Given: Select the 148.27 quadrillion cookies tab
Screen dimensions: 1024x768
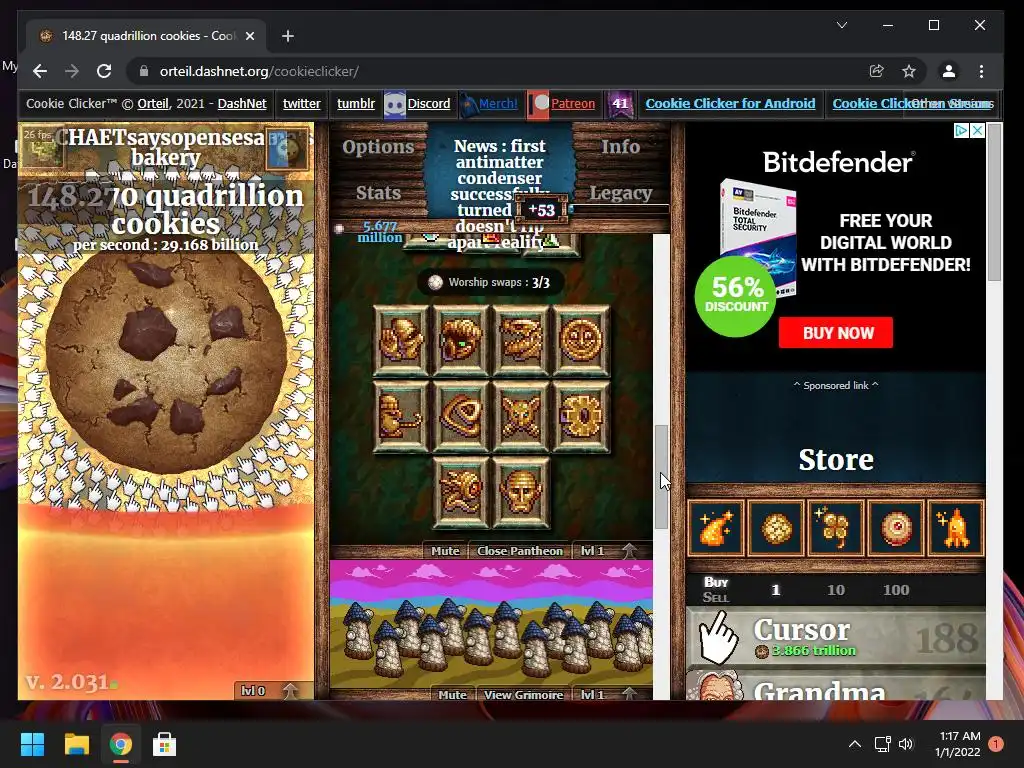Looking at the screenshot, I should (x=146, y=36).
